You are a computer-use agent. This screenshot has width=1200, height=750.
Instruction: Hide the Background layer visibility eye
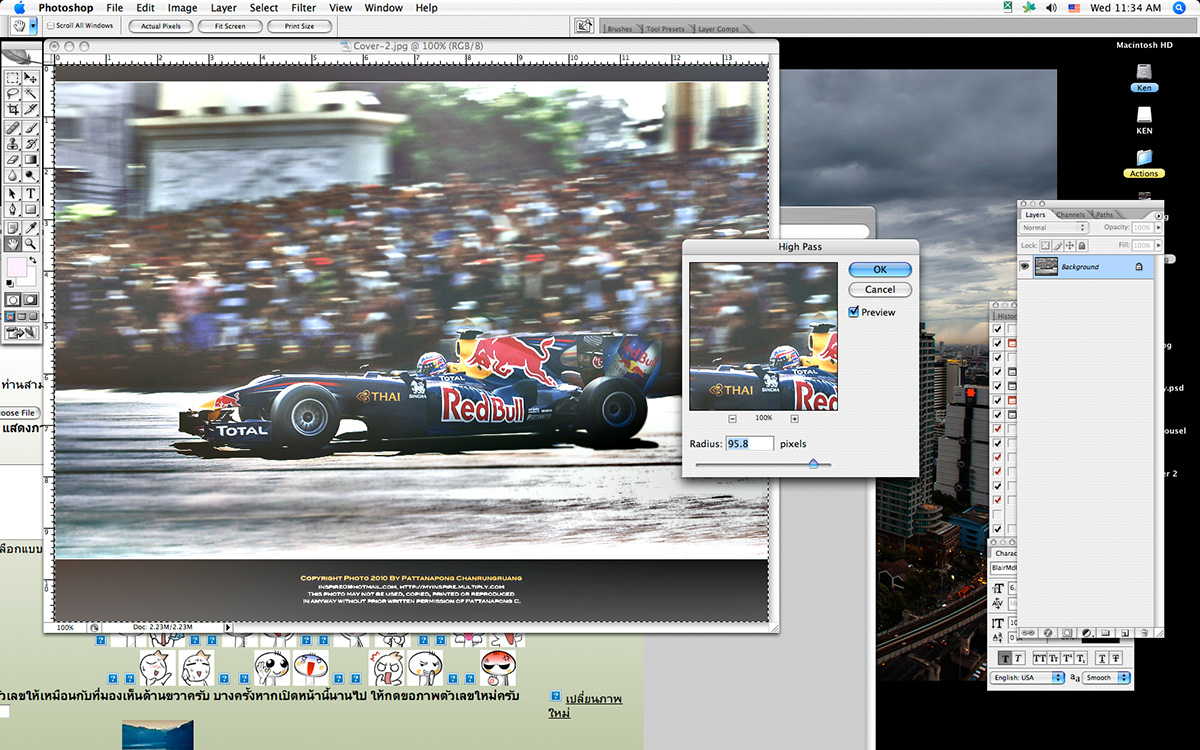click(x=1025, y=267)
